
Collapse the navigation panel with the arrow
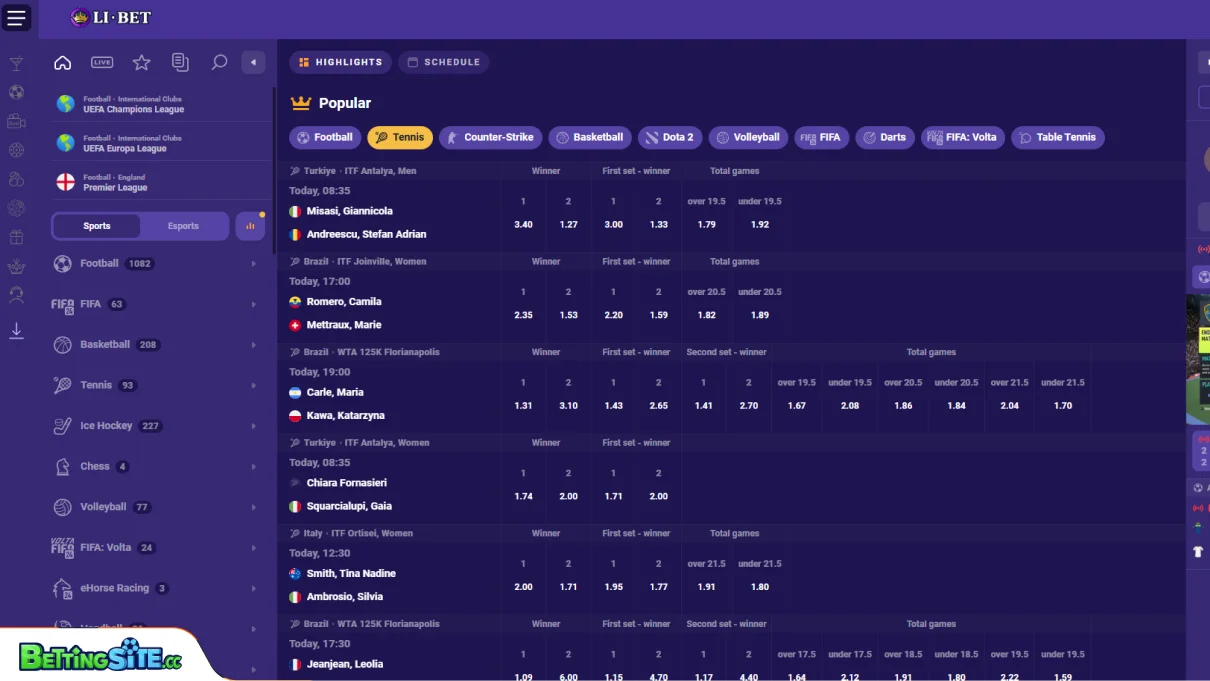(253, 62)
